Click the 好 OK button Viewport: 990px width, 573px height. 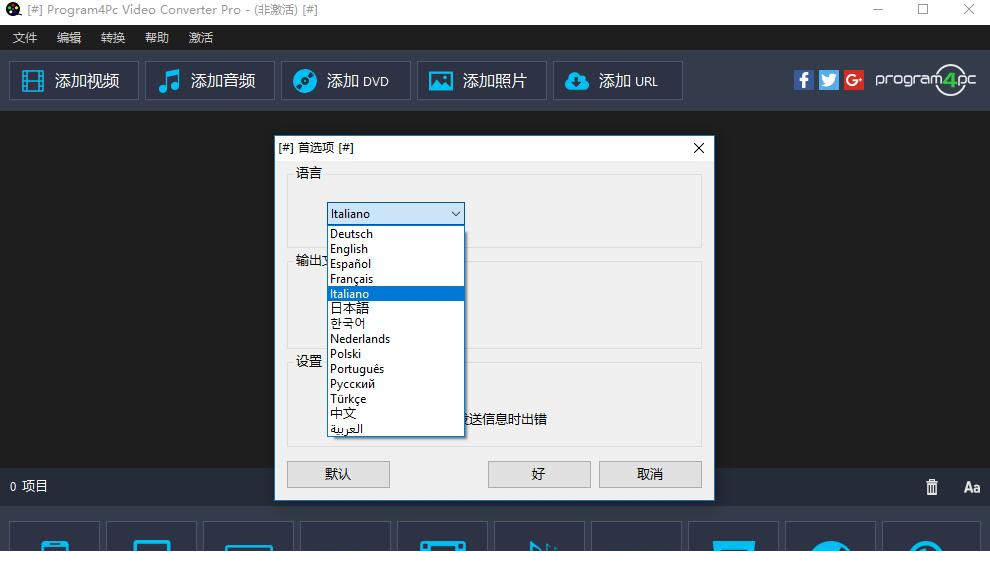(x=539, y=474)
